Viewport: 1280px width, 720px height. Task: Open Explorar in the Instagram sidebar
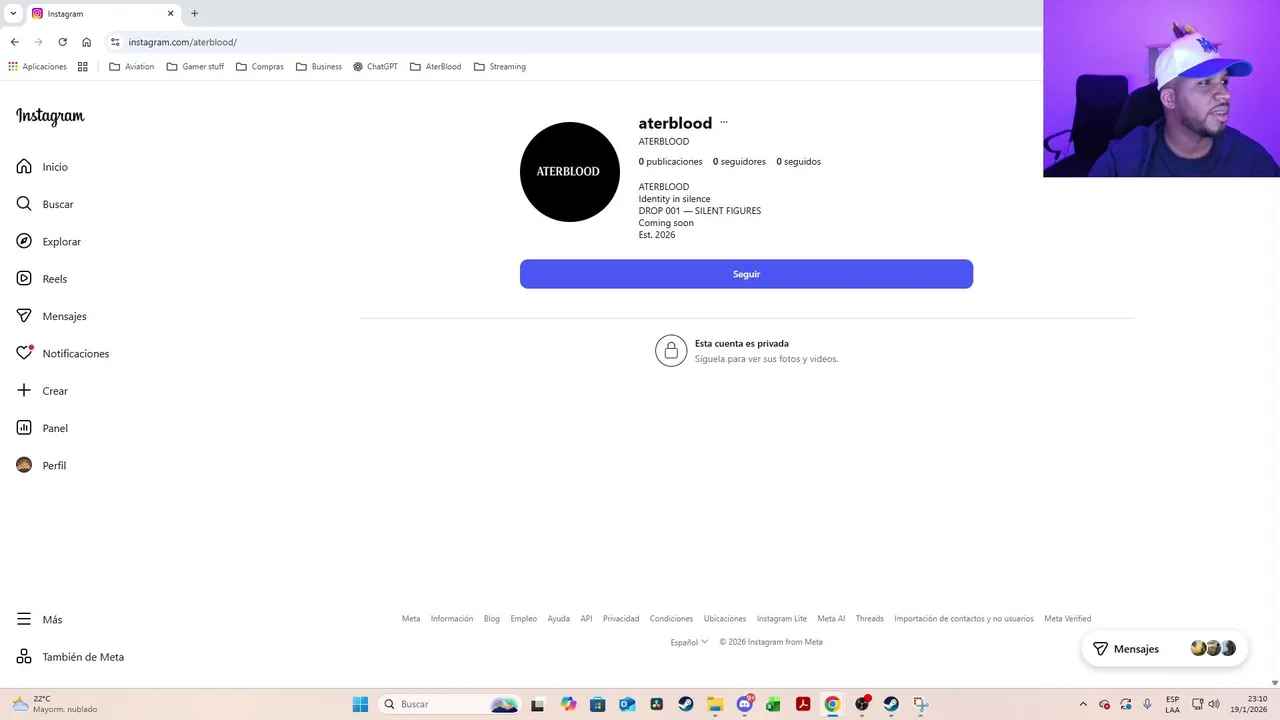[x=48, y=241]
